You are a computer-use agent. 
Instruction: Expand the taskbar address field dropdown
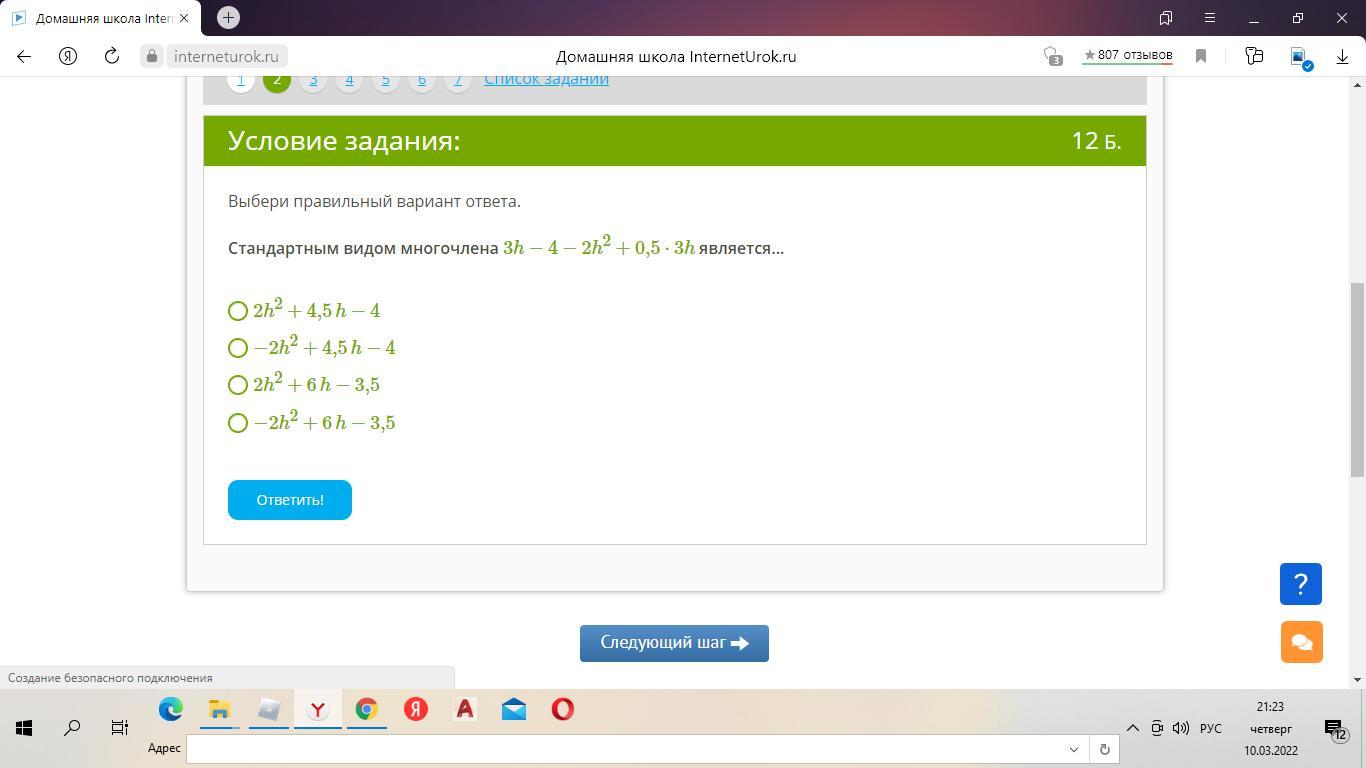(x=1074, y=749)
